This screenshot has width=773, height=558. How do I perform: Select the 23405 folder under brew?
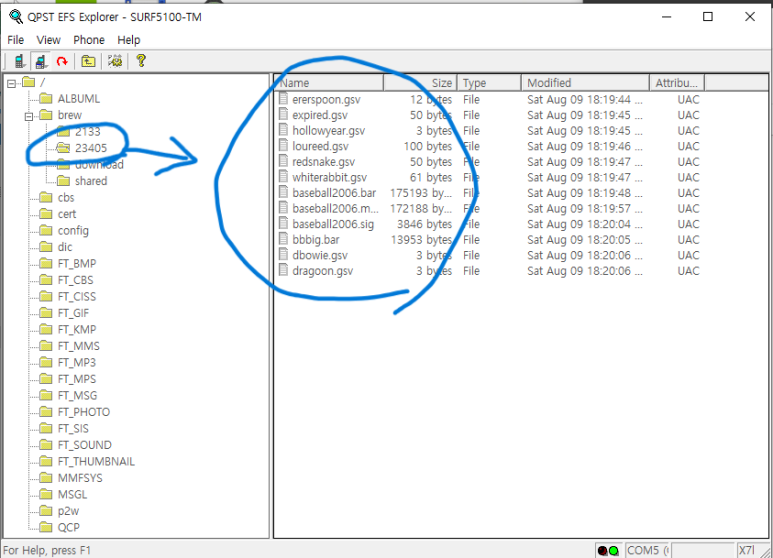click(91, 148)
